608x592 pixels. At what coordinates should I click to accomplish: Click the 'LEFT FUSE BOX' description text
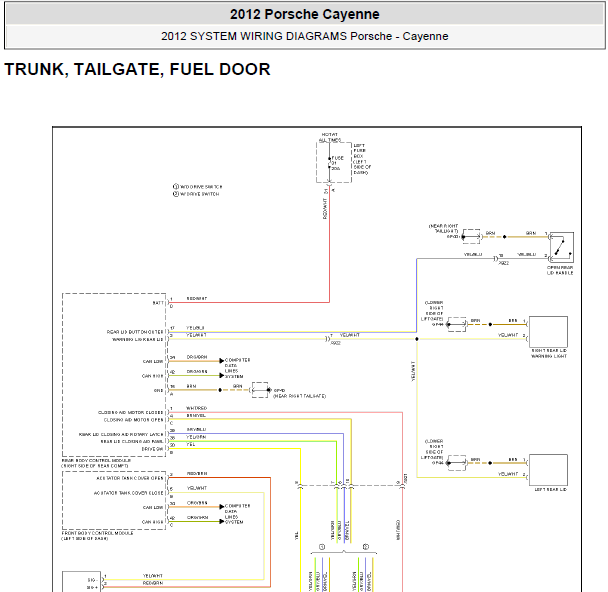click(362, 159)
